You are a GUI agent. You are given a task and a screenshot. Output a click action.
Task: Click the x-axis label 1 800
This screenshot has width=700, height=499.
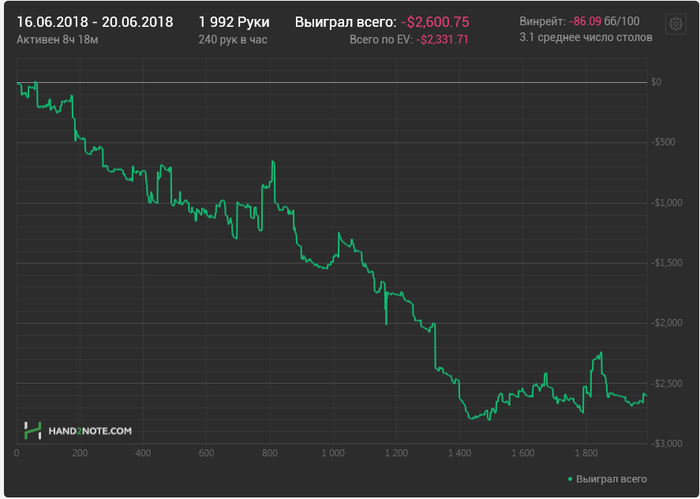click(587, 453)
